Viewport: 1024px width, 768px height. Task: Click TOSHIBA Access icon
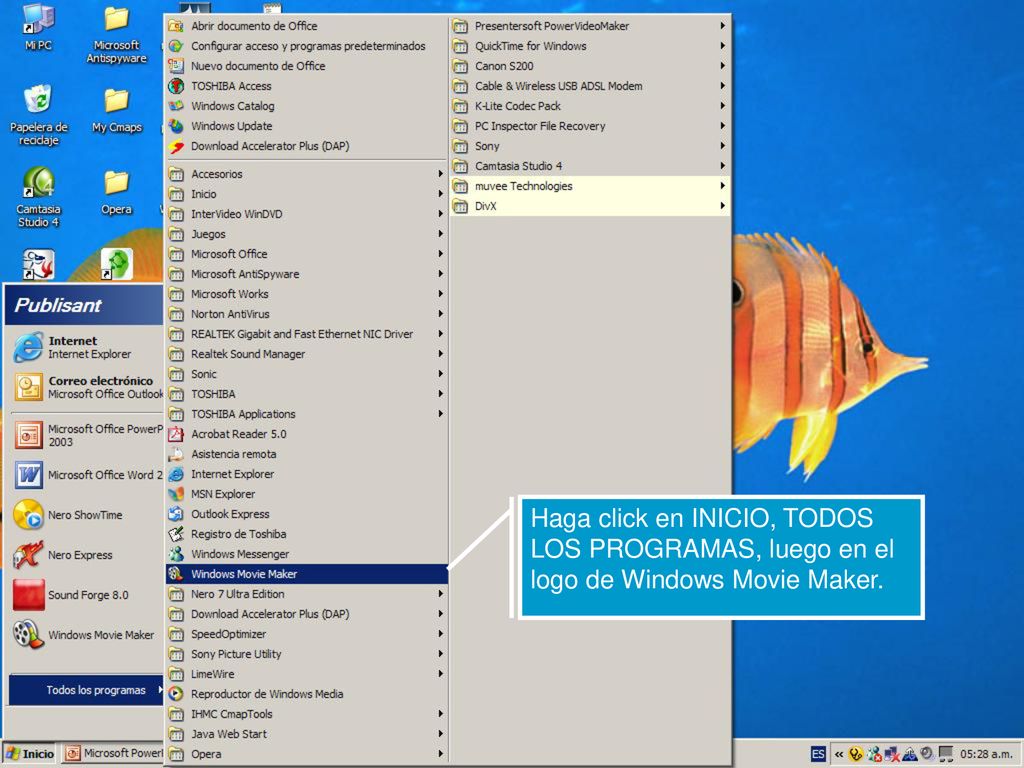pos(176,86)
